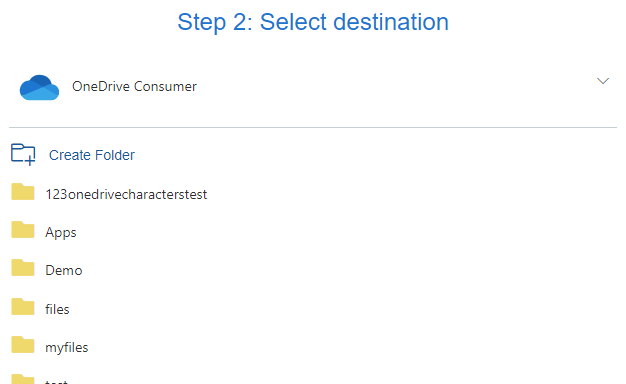Screen dimensions: 626x384
Task: Choose the myfiles folder name
Action: (67, 348)
